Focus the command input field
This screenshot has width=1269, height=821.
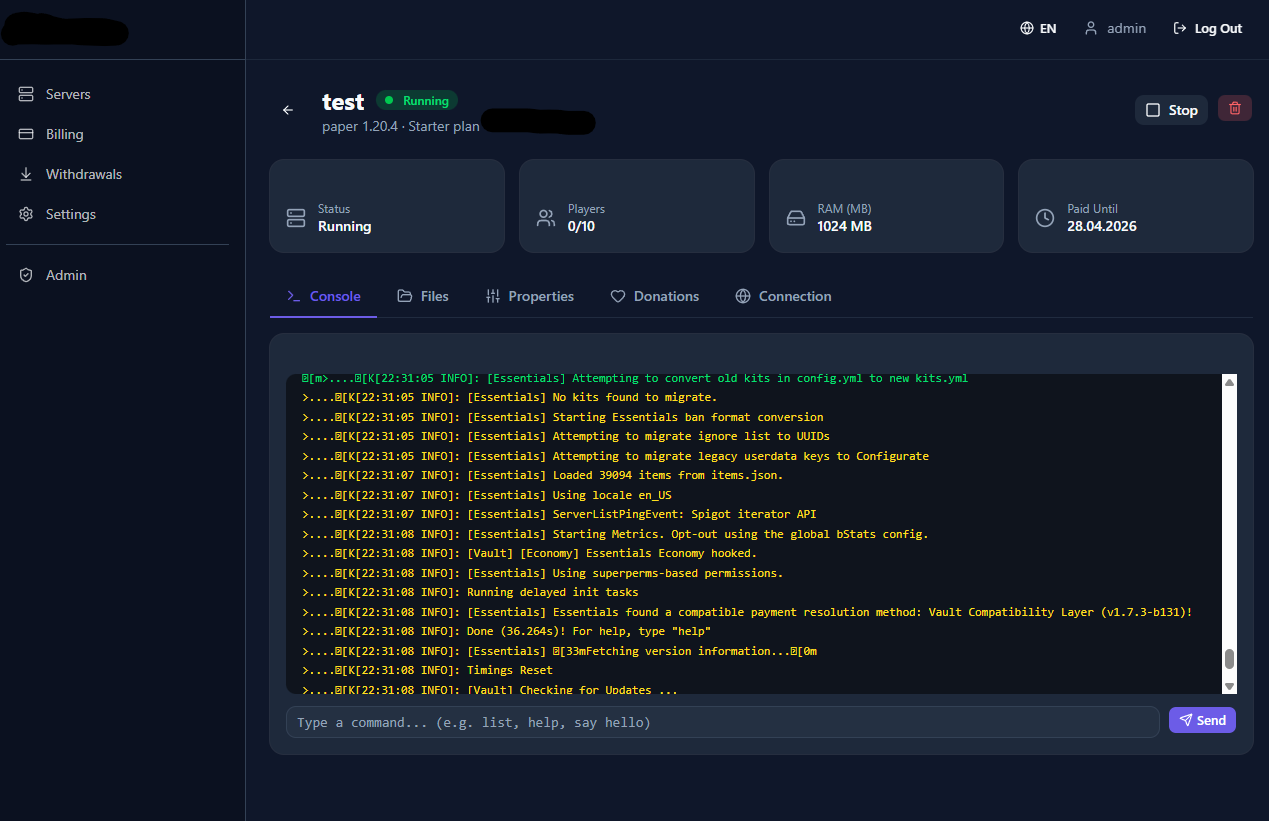click(x=722, y=722)
